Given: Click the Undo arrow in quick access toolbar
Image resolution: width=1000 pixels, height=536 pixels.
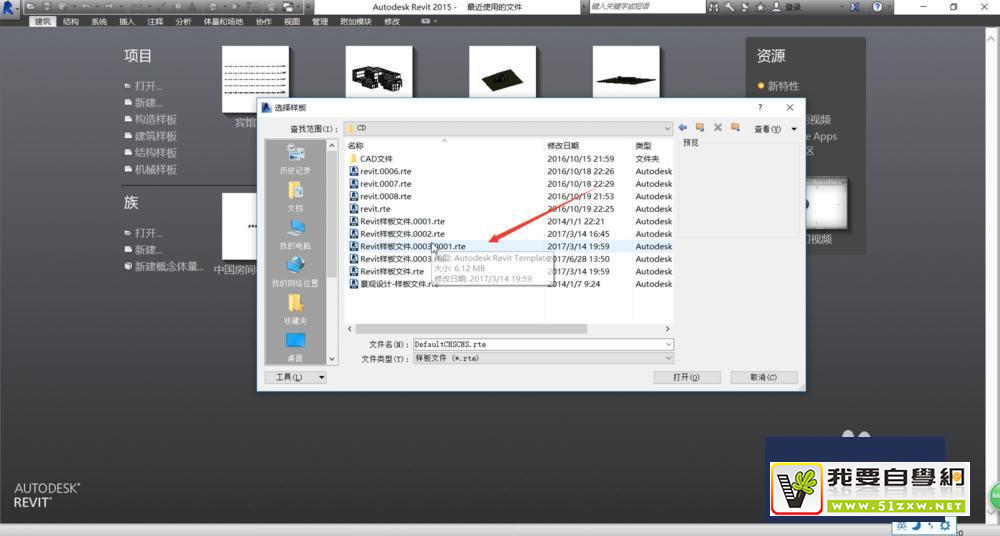Looking at the screenshot, I should click(x=85, y=7).
